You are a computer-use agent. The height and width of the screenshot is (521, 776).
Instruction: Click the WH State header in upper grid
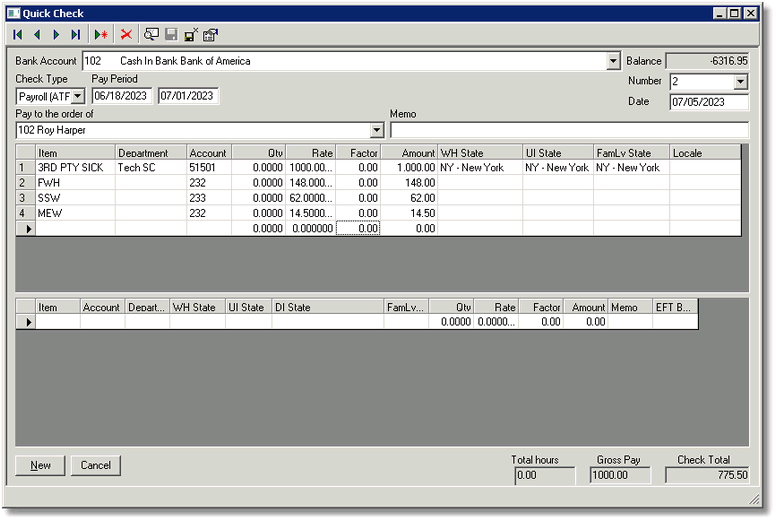tap(480, 153)
